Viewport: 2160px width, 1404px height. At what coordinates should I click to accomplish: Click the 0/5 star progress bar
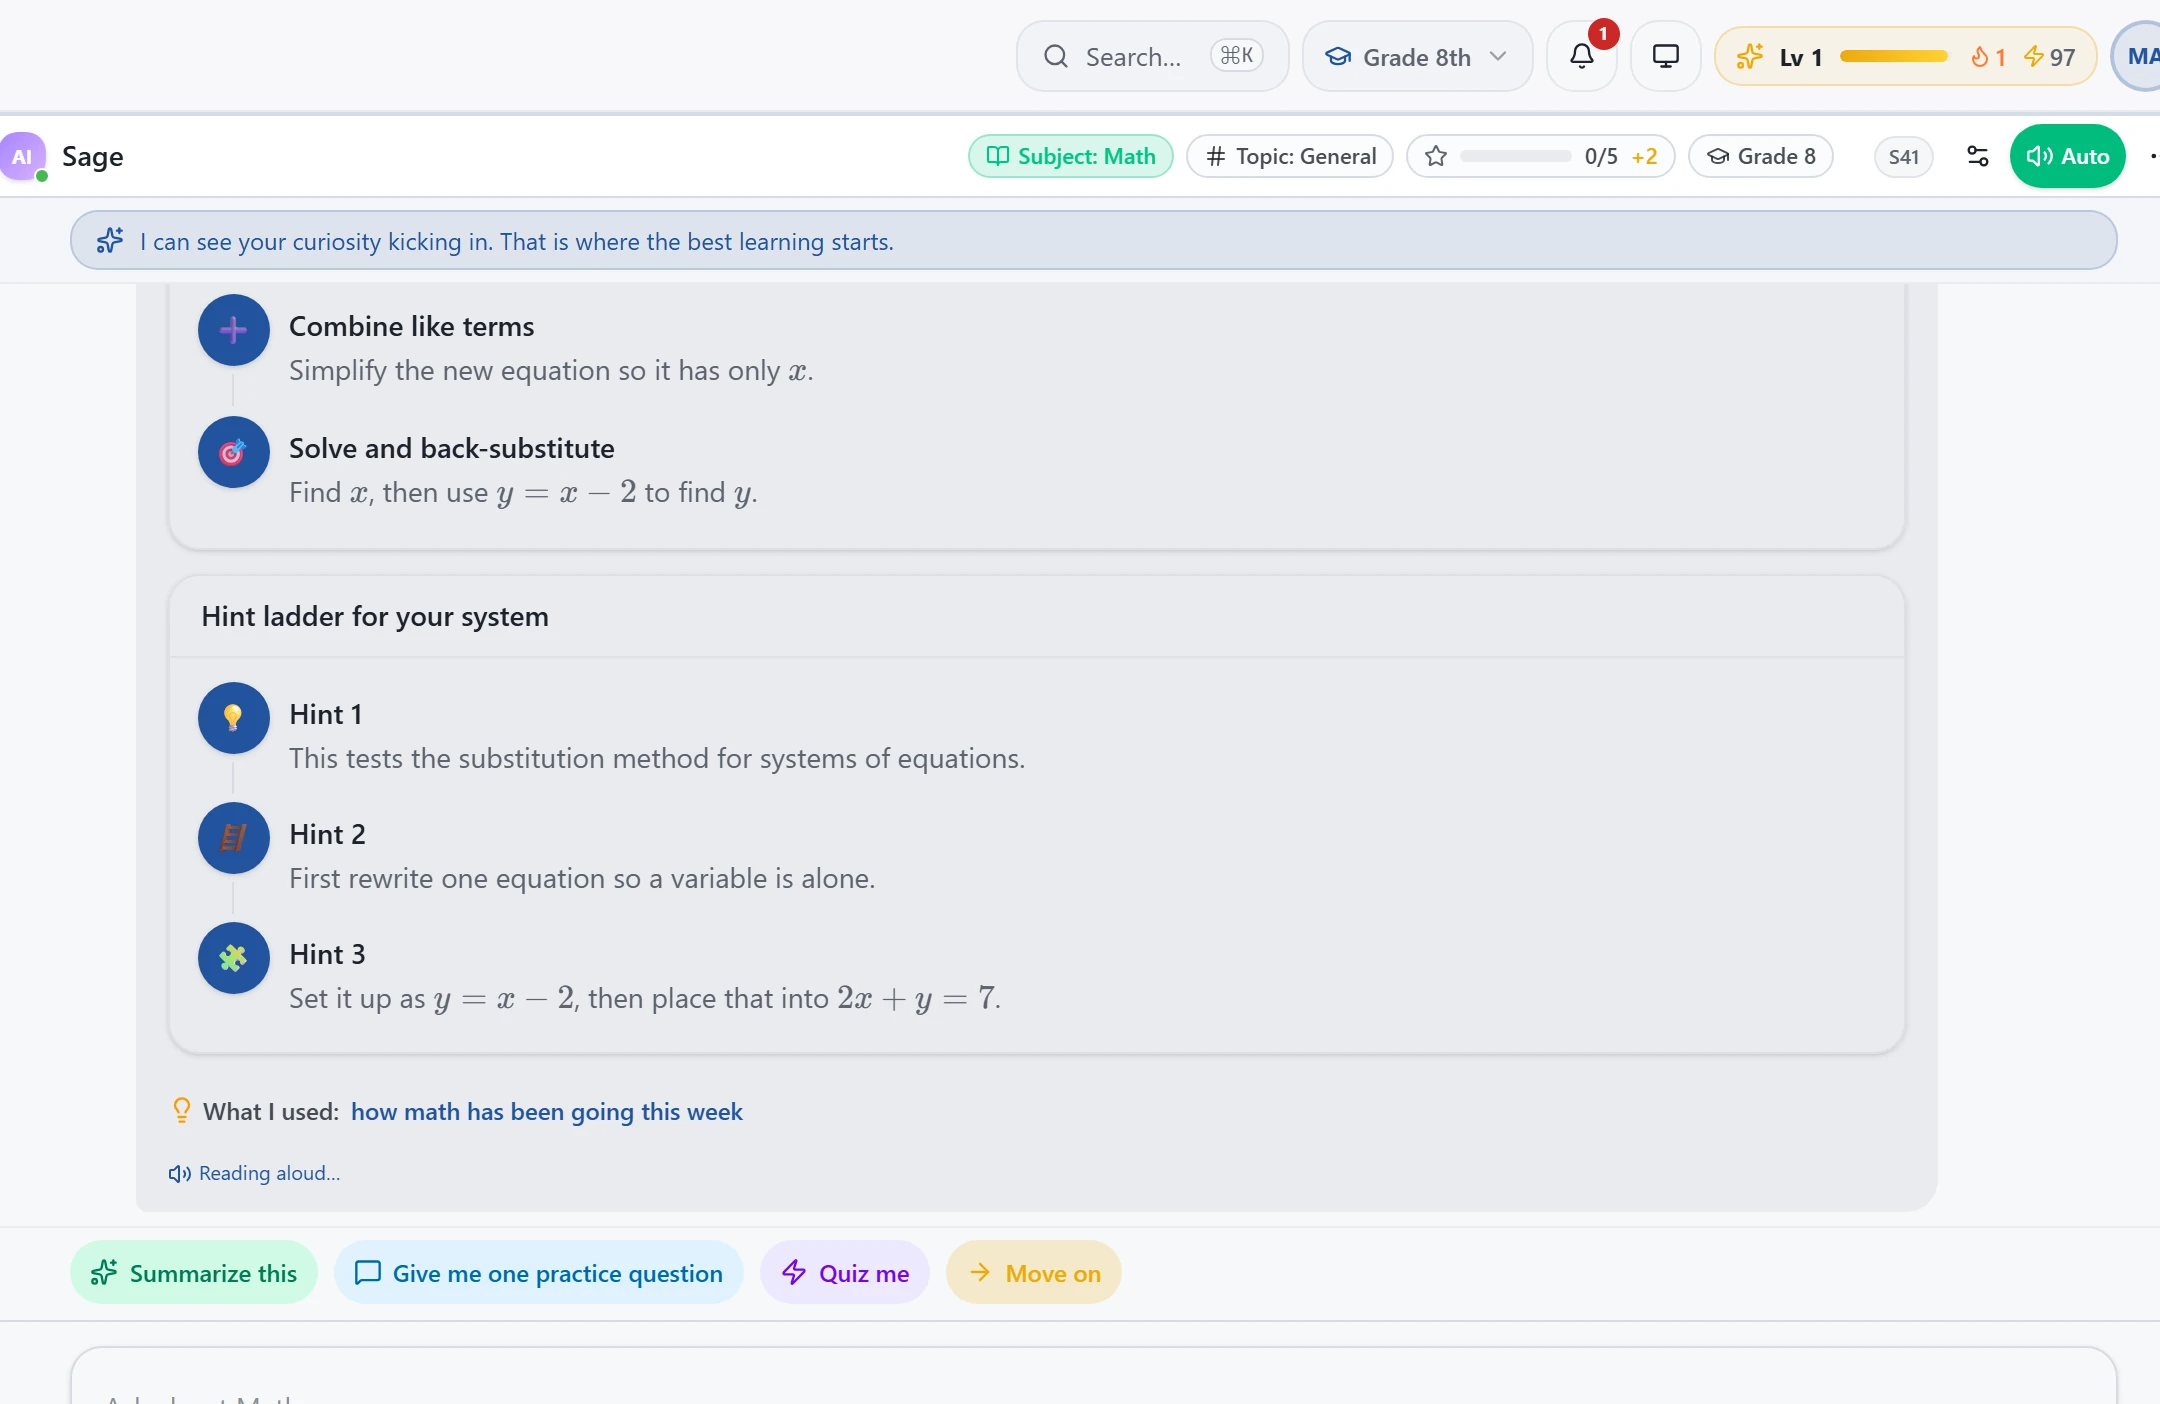pos(1516,156)
